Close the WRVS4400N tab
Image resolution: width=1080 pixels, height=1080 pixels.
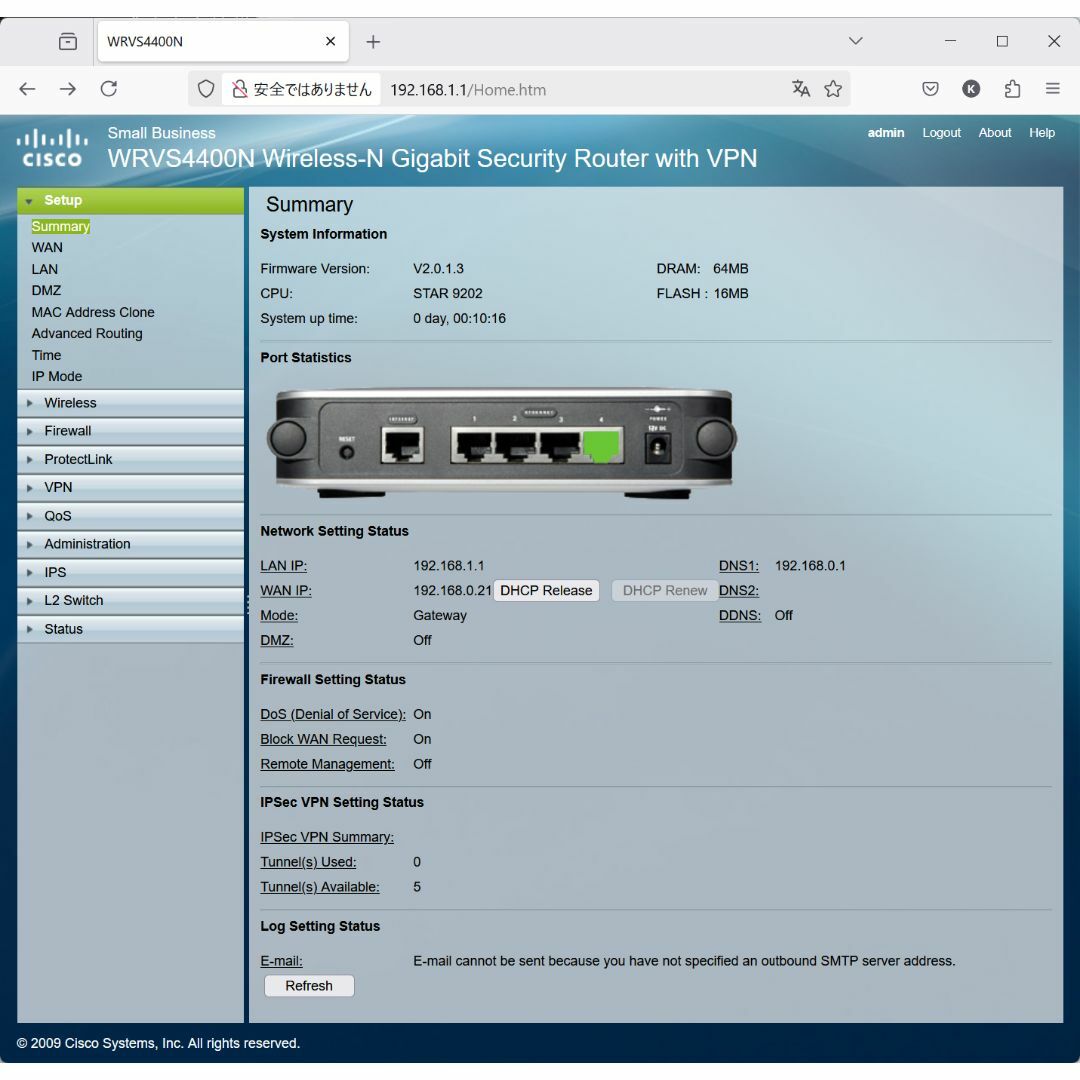331,41
